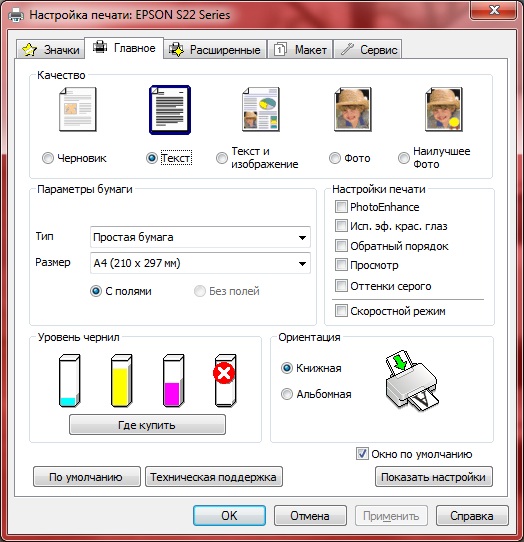Click the printer orientation preview image

coord(411,381)
